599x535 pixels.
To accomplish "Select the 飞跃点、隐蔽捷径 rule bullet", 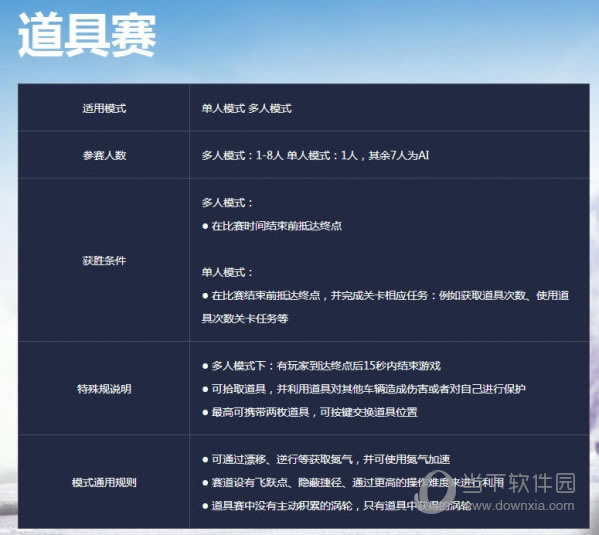I will [353, 483].
